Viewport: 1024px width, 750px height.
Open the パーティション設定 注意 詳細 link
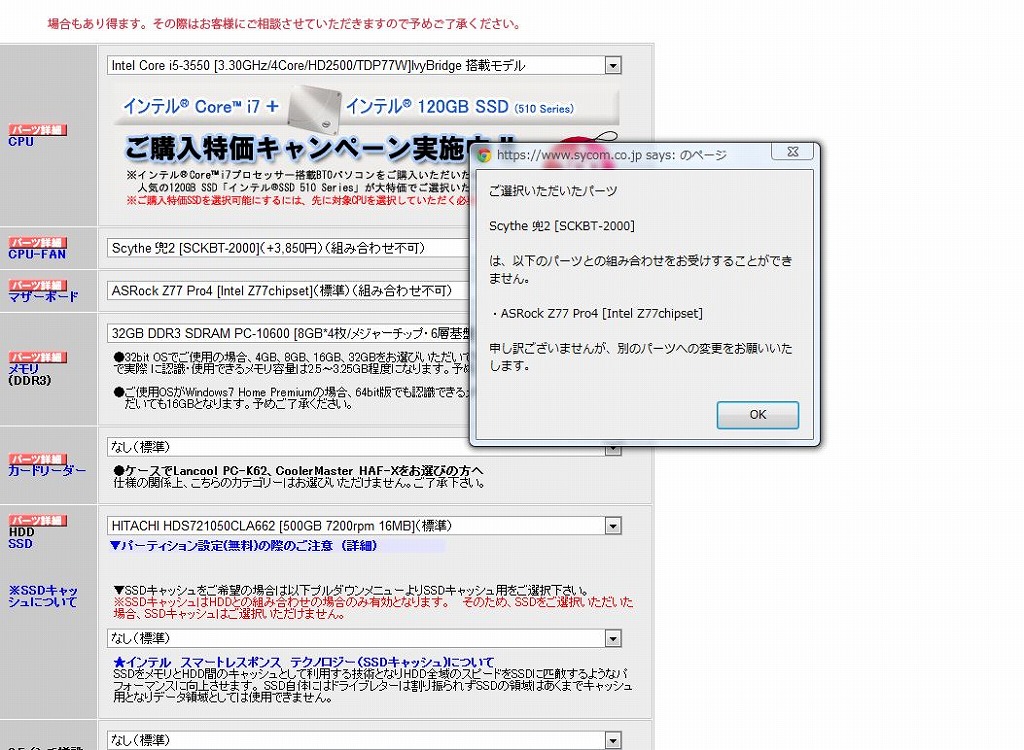click(x=244, y=546)
